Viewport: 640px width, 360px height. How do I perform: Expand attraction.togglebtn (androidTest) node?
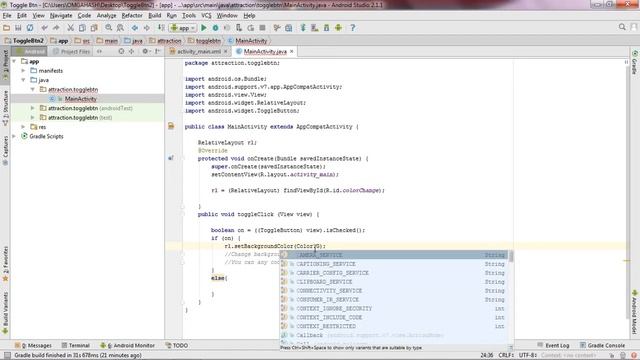point(33,108)
